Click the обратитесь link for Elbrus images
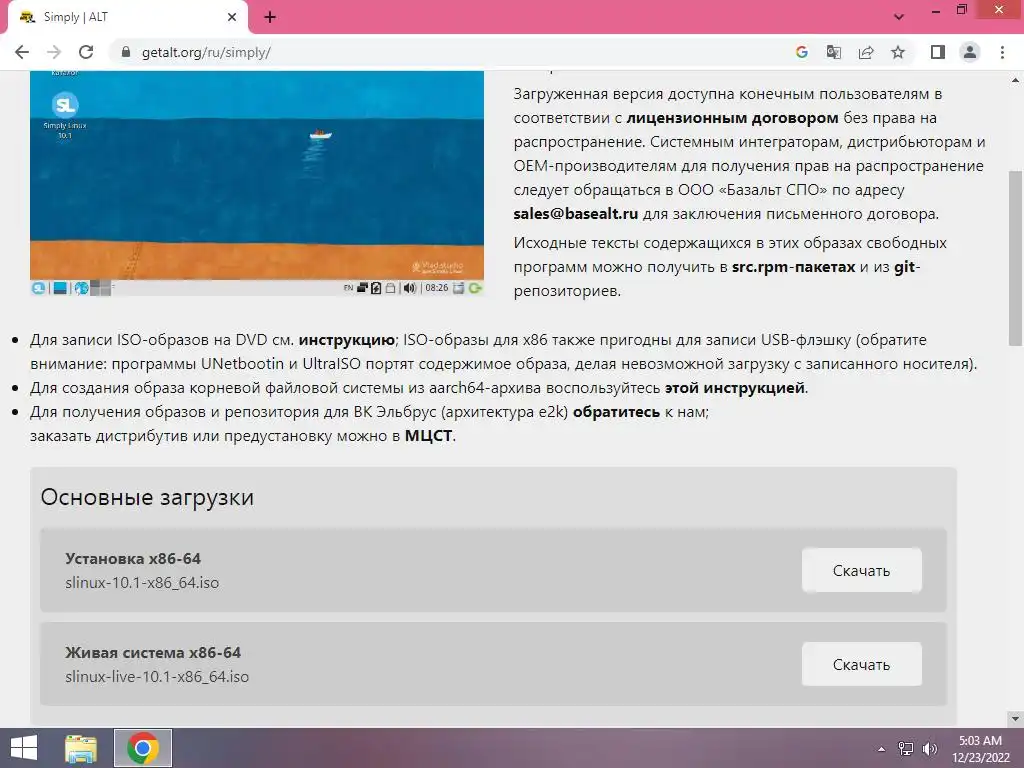The height and width of the screenshot is (768, 1024). click(616, 412)
